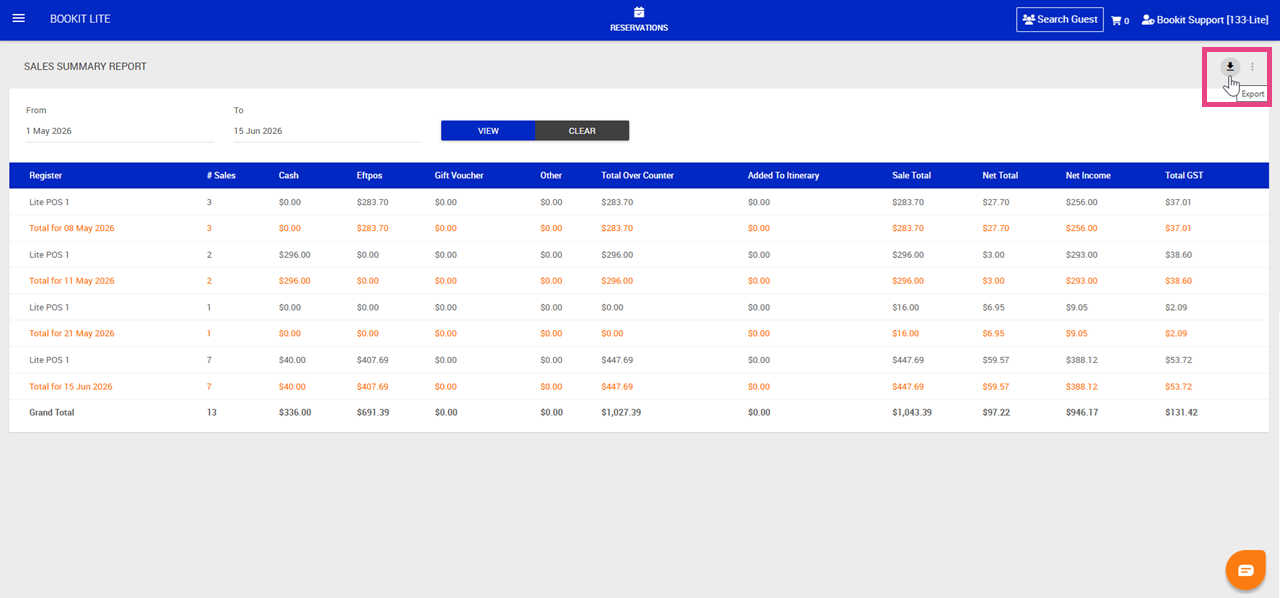Click the Grand Total row label

(52, 412)
